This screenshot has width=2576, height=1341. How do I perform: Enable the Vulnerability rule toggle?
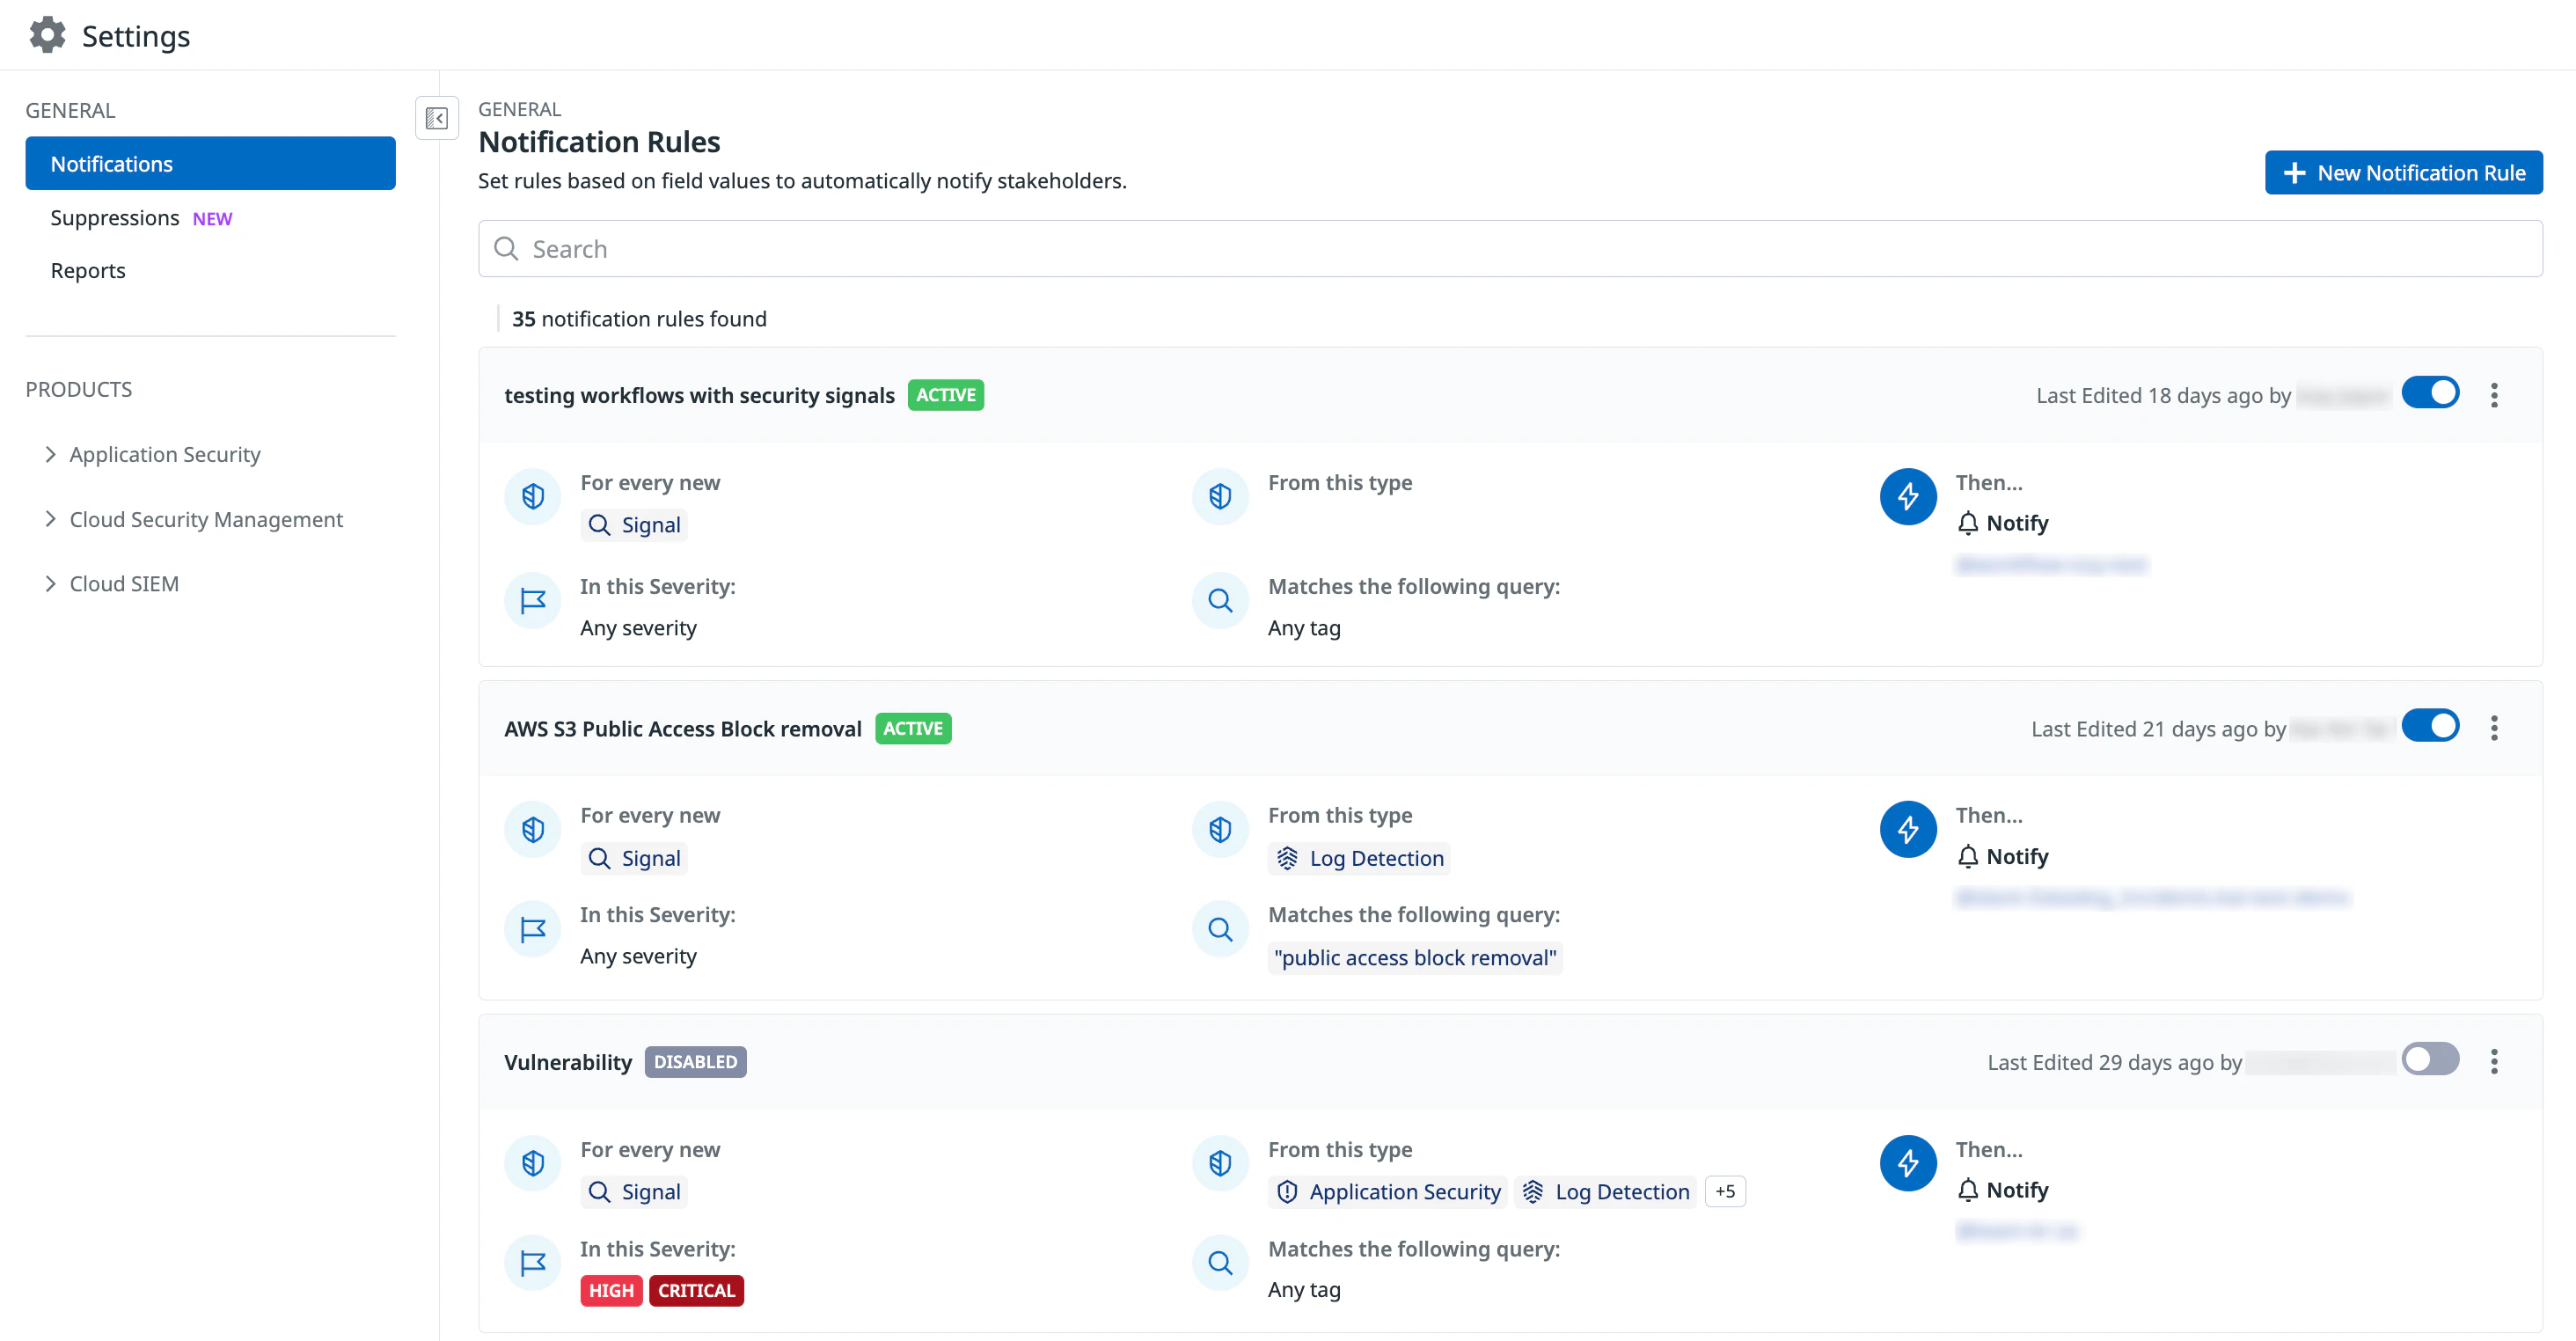pyautogui.click(x=2430, y=1059)
